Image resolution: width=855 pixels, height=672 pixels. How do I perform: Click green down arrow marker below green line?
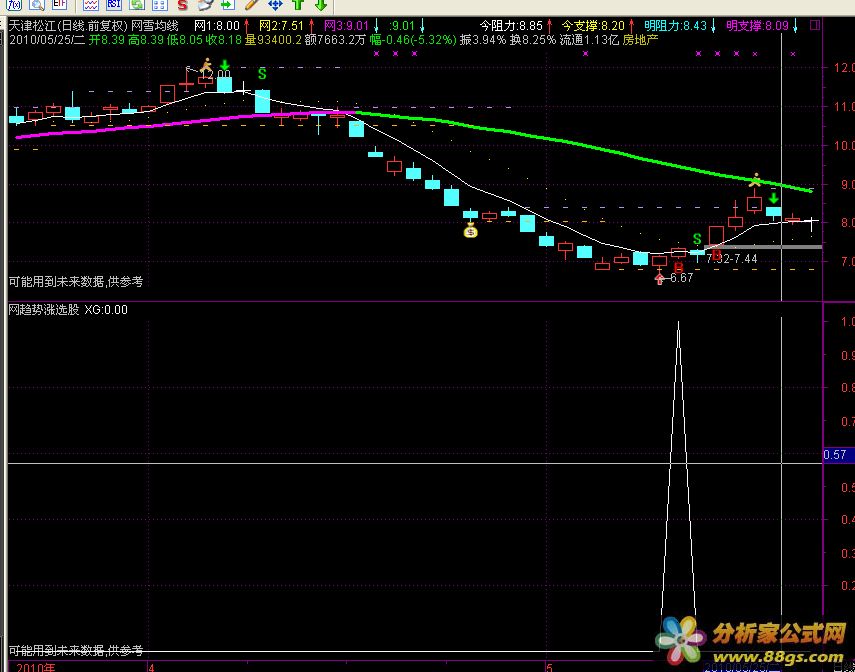coord(773,199)
